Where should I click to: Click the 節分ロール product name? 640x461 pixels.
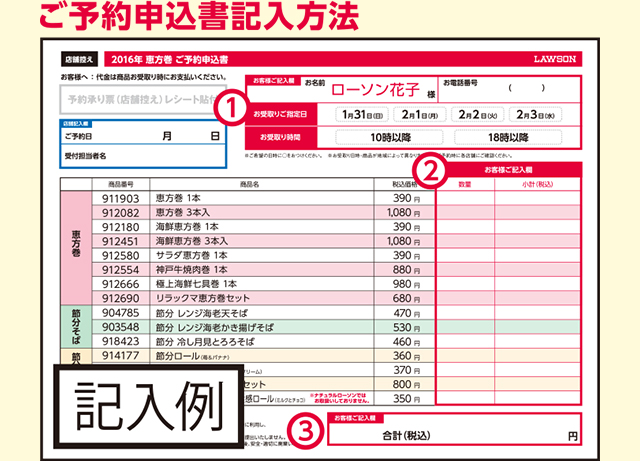[192, 356]
